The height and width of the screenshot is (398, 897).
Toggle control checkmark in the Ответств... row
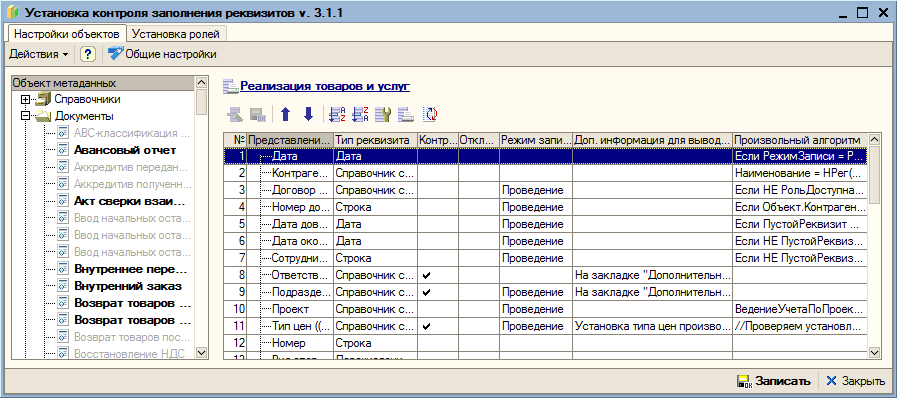coord(426,276)
